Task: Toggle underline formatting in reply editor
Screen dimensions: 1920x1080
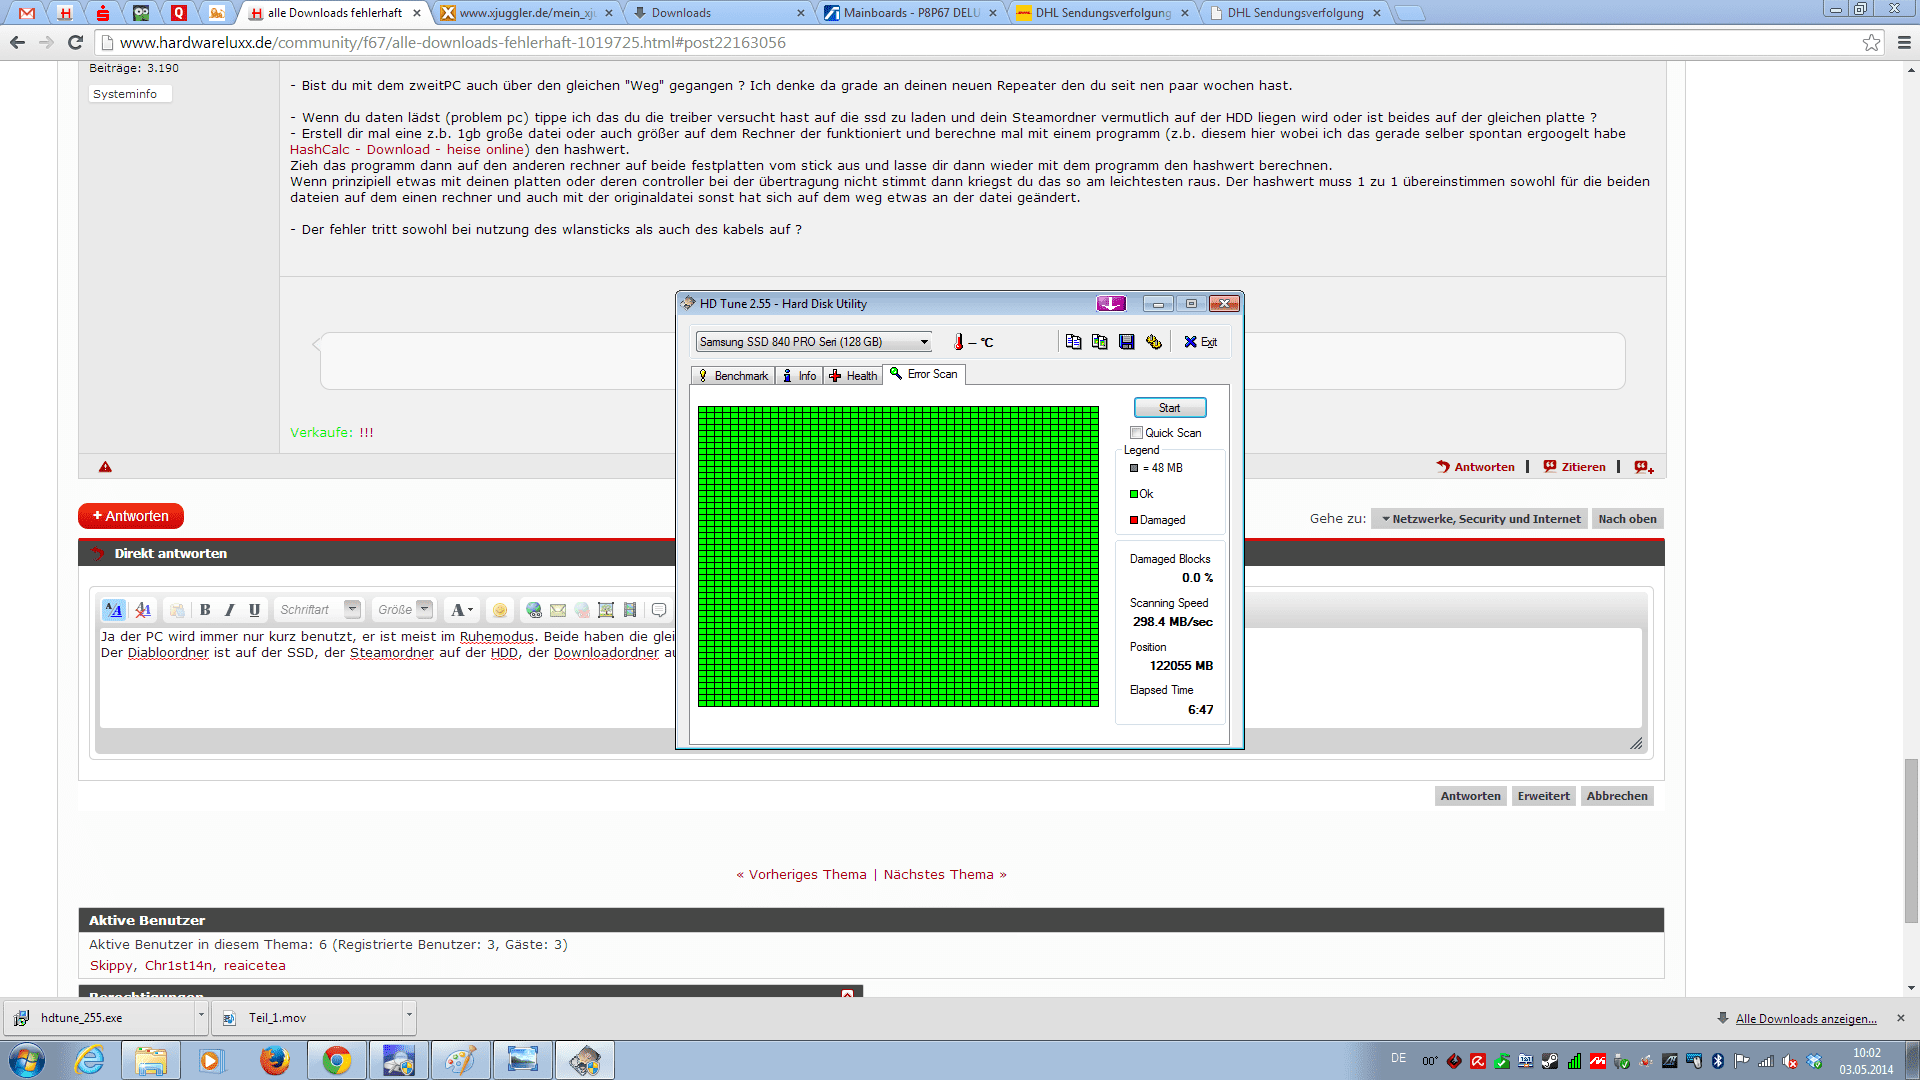Action: [254, 610]
